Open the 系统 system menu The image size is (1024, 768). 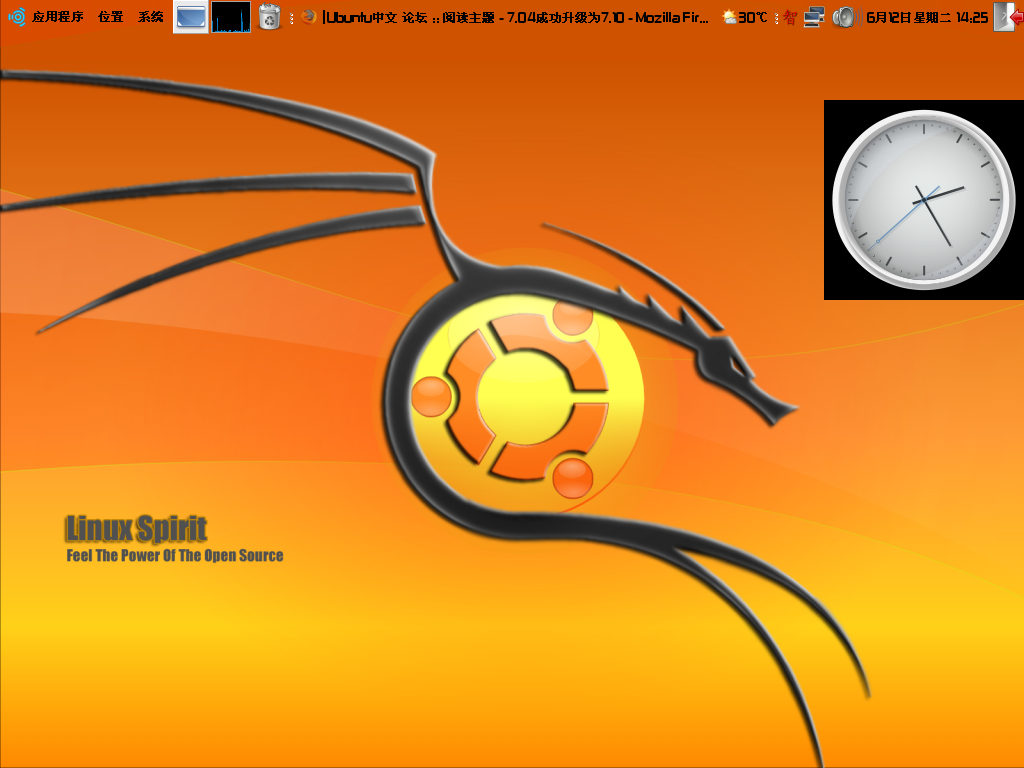pyautogui.click(x=150, y=17)
